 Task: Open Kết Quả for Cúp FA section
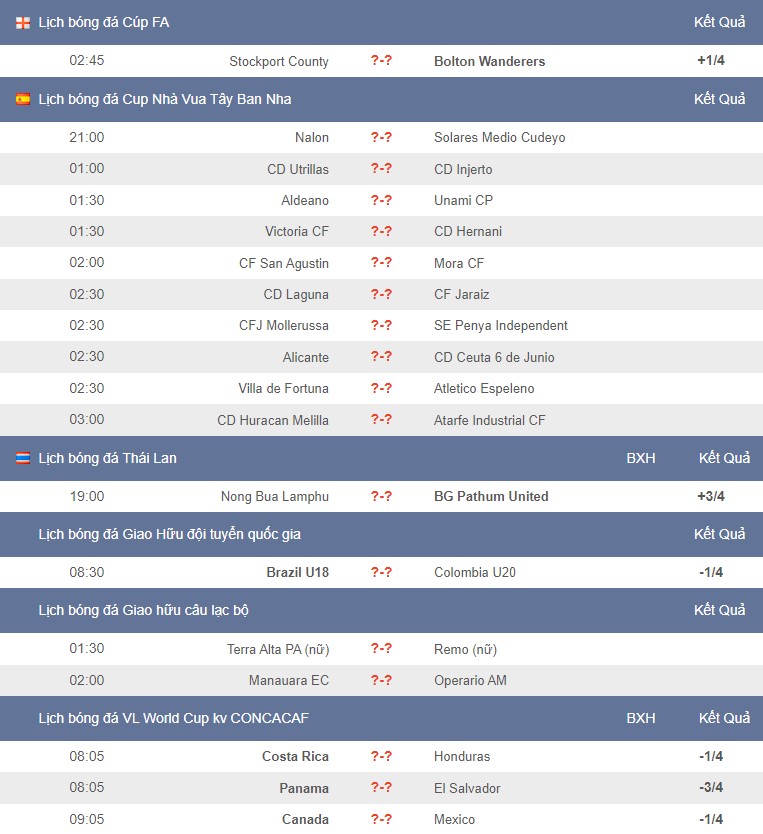[719, 22]
